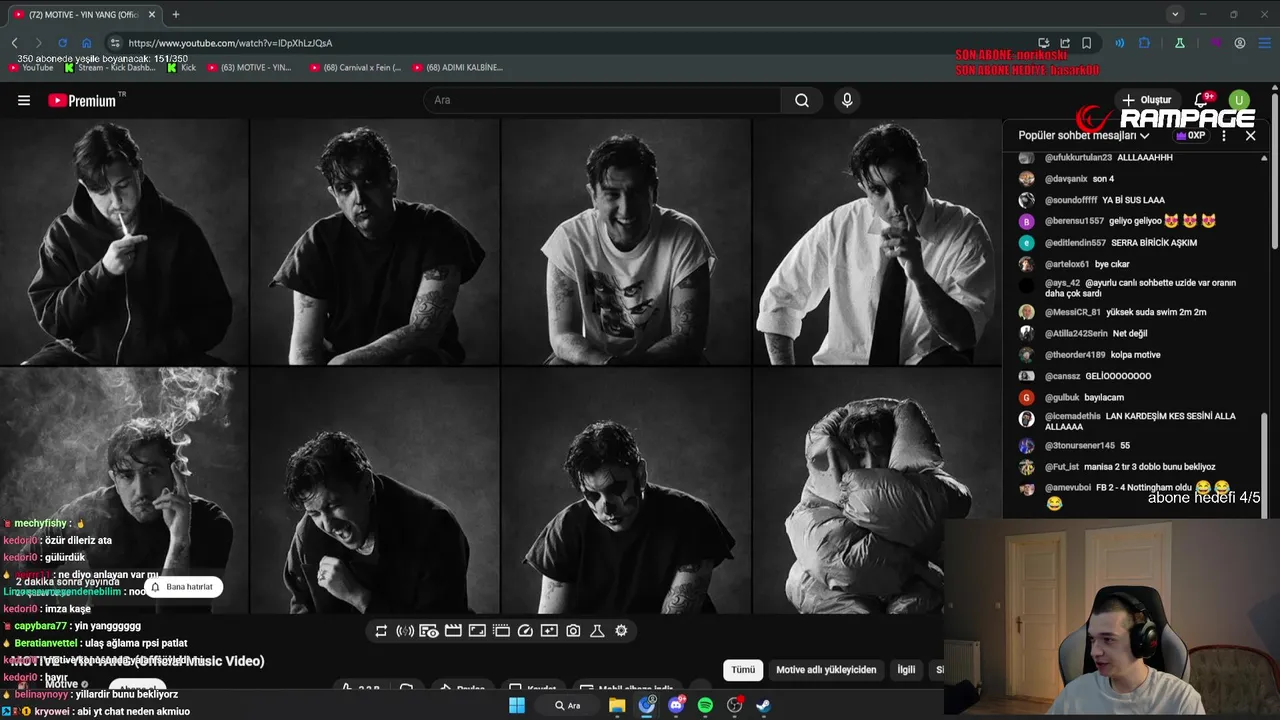Open the browser tab search chevron
This screenshot has width=1280, height=720.
point(1175,14)
